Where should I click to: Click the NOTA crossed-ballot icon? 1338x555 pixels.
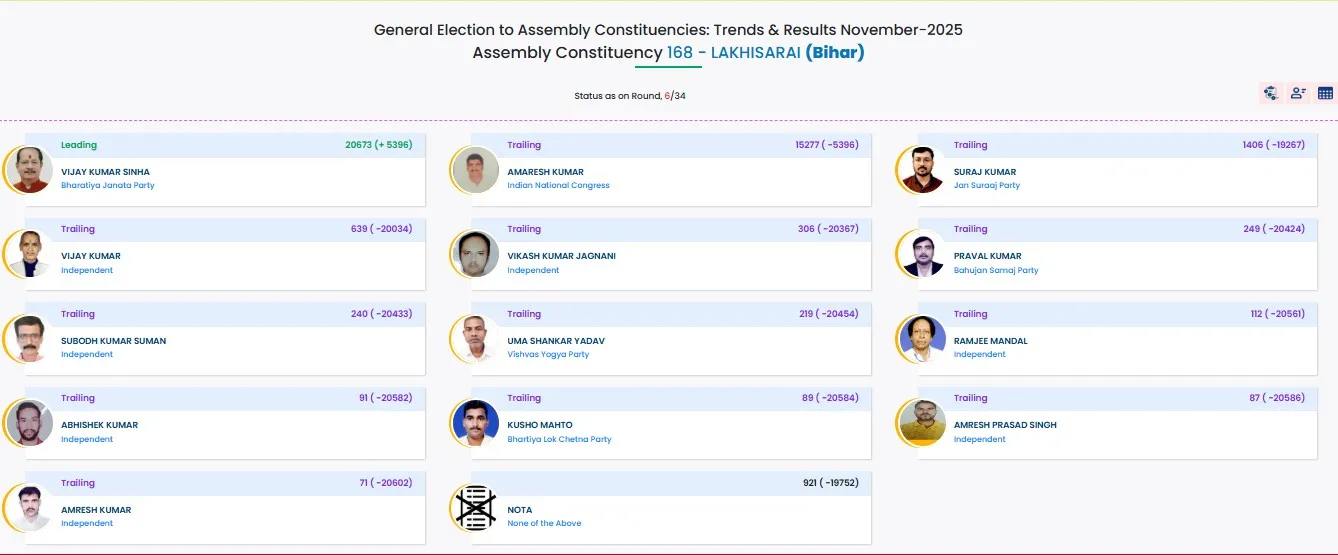tap(475, 508)
